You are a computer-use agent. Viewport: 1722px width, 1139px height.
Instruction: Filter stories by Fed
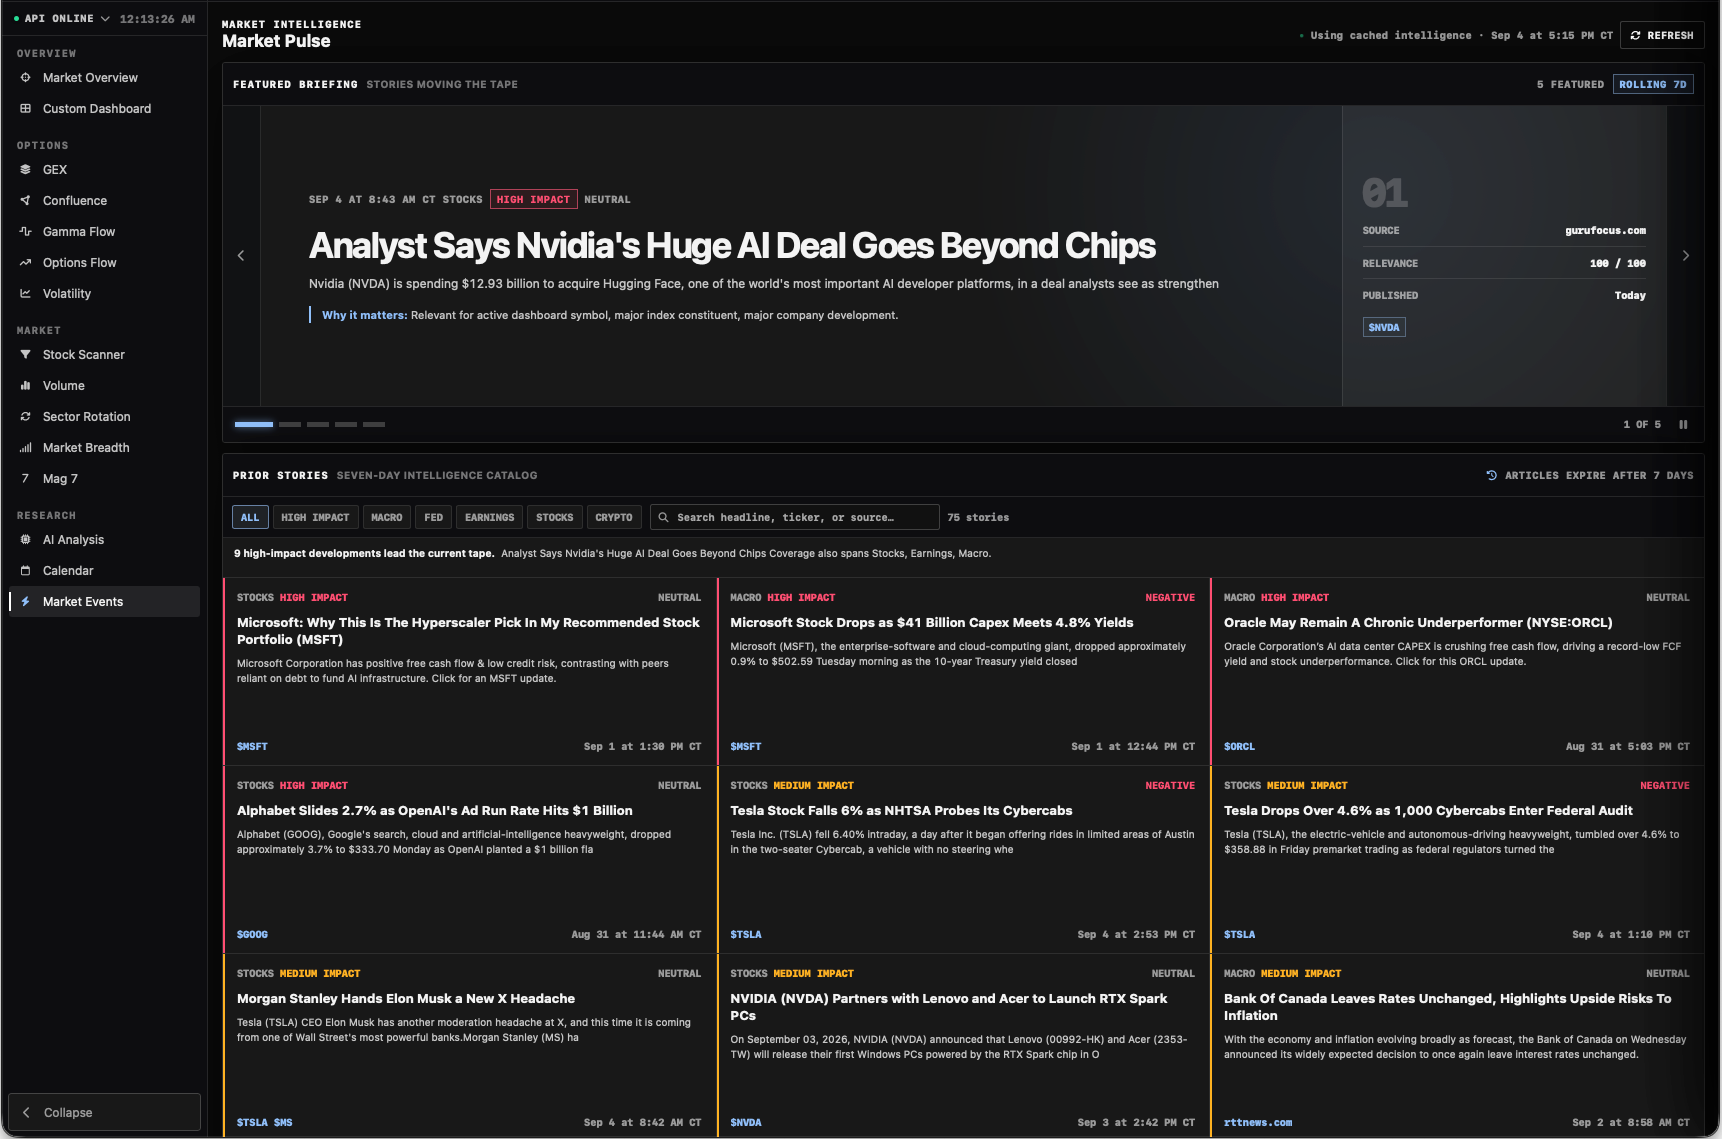pos(434,518)
